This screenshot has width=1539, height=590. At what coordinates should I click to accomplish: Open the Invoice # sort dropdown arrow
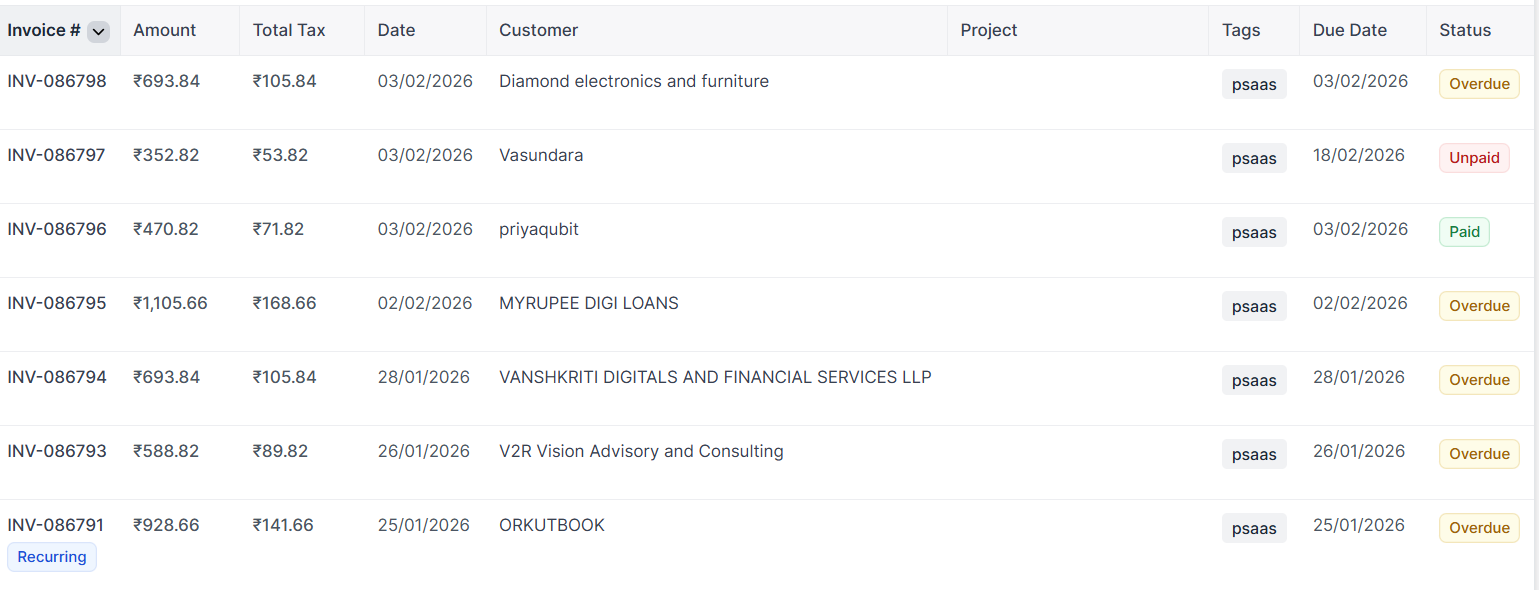(98, 31)
